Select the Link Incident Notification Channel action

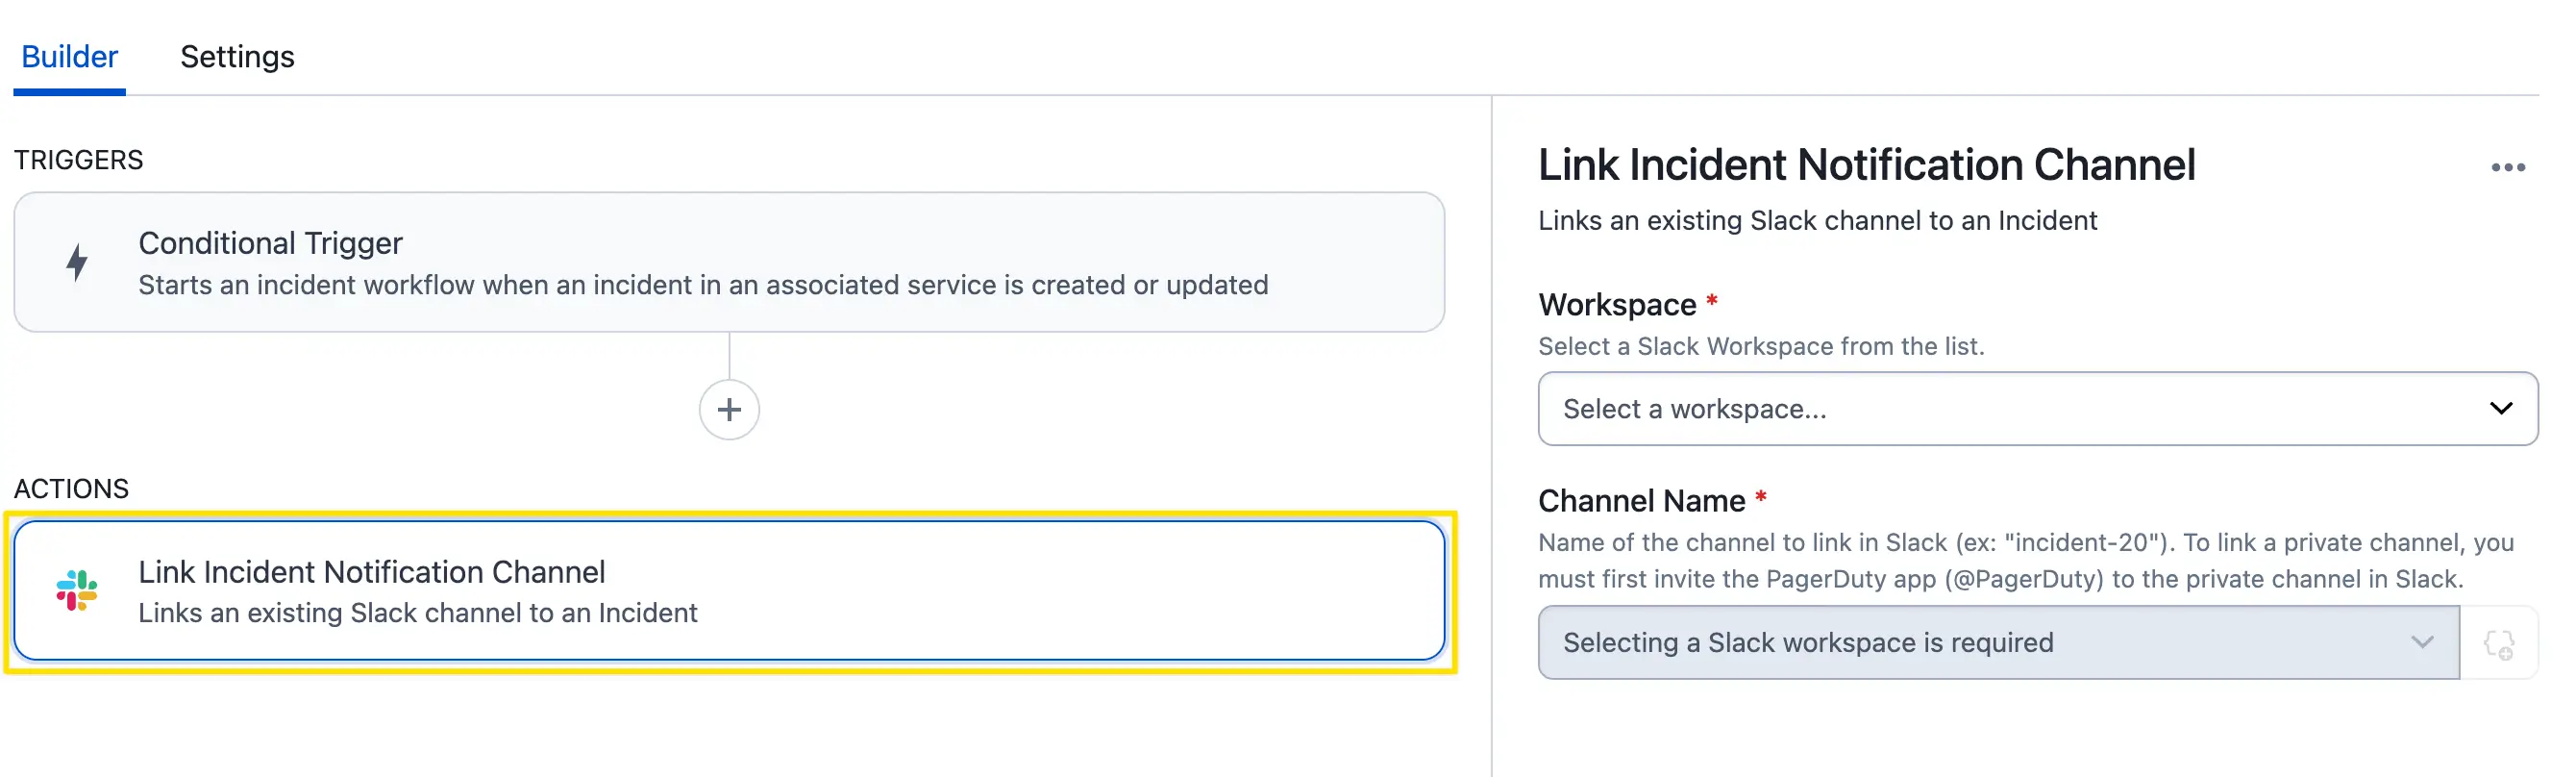(x=729, y=590)
